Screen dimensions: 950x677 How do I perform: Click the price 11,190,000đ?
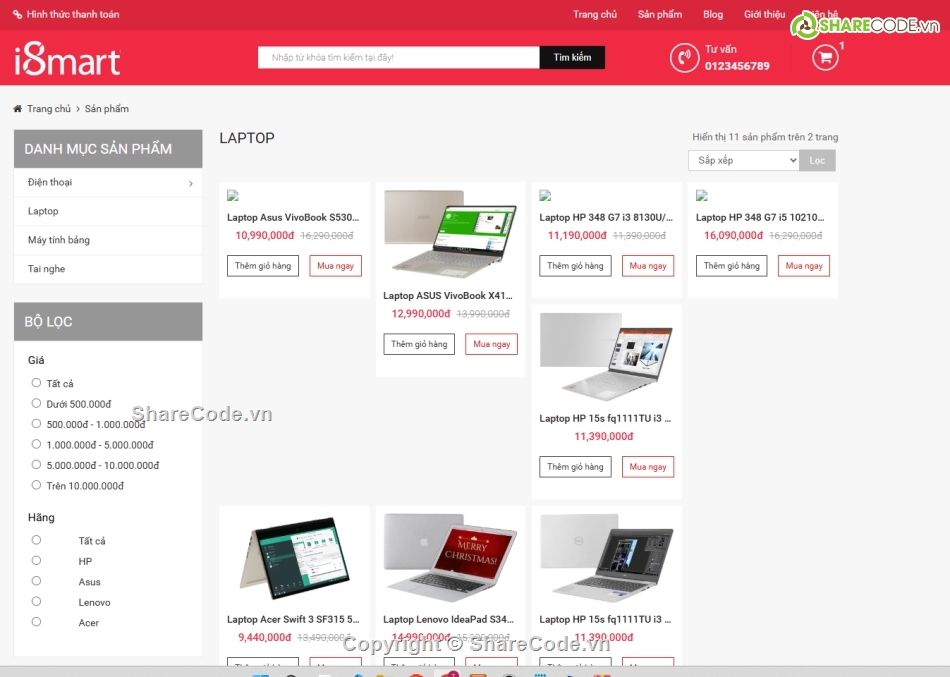[577, 236]
